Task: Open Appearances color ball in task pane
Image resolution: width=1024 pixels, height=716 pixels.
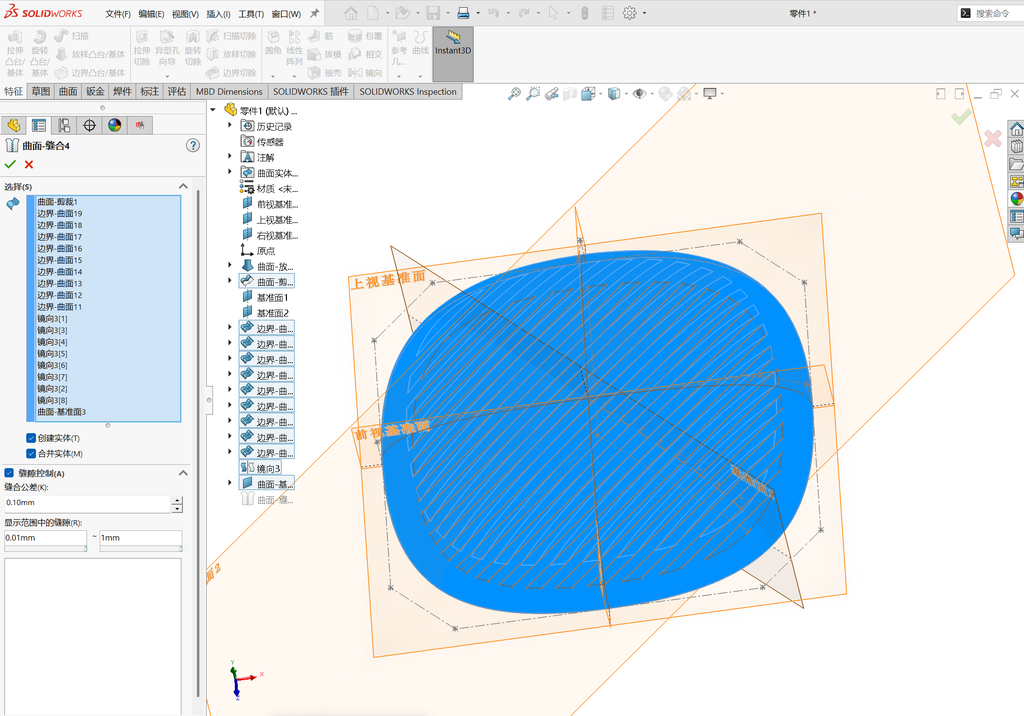Action: tap(1017, 198)
